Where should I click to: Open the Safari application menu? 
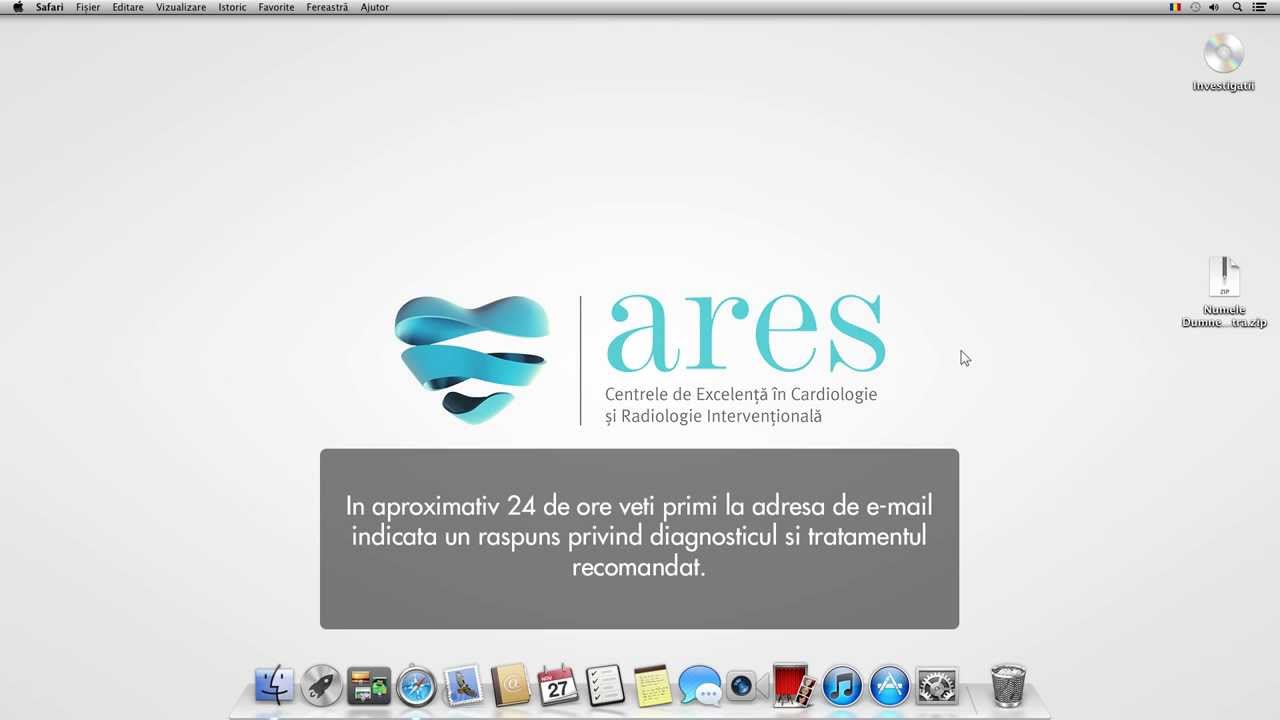(50, 7)
